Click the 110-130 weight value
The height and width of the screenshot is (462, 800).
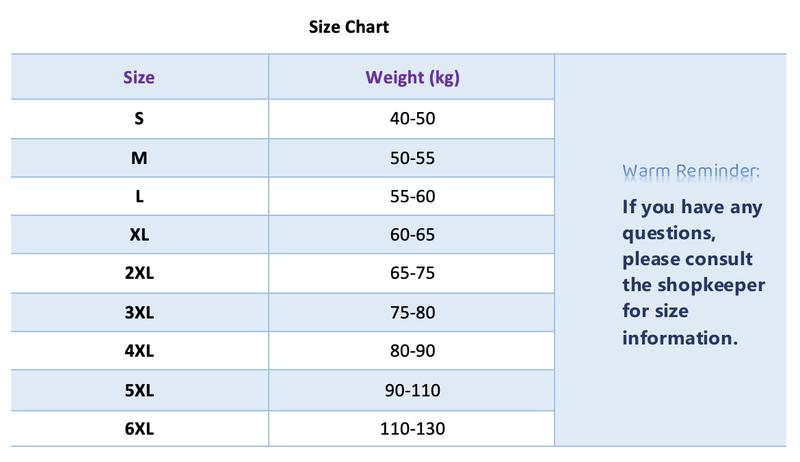(412, 429)
